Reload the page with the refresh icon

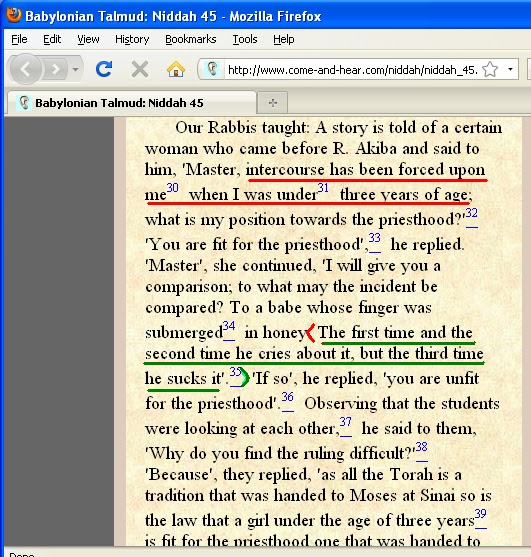104,69
